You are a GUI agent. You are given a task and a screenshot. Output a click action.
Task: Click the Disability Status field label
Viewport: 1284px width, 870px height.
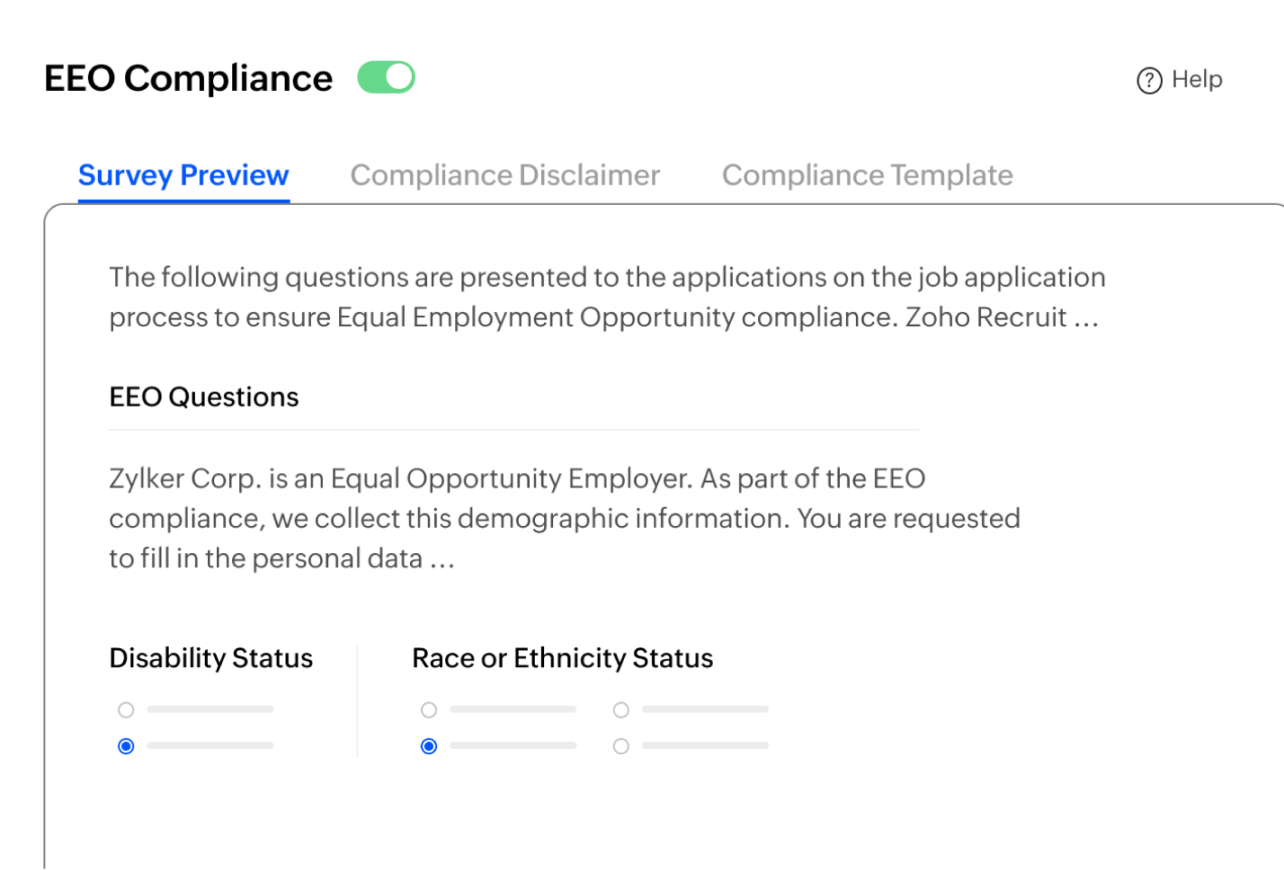click(211, 658)
